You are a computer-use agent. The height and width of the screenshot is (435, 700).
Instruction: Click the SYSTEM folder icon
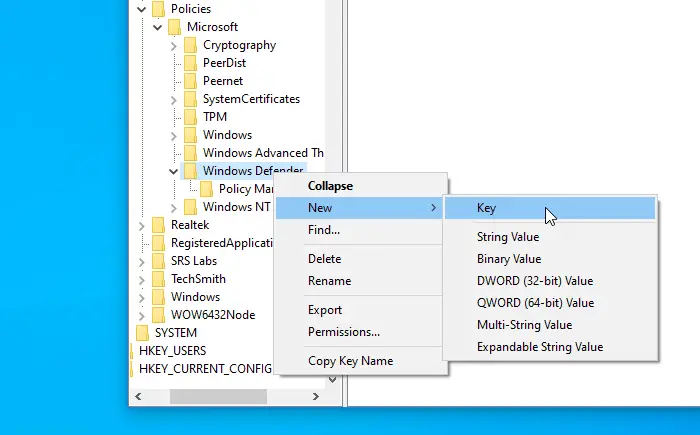tap(142, 333)
